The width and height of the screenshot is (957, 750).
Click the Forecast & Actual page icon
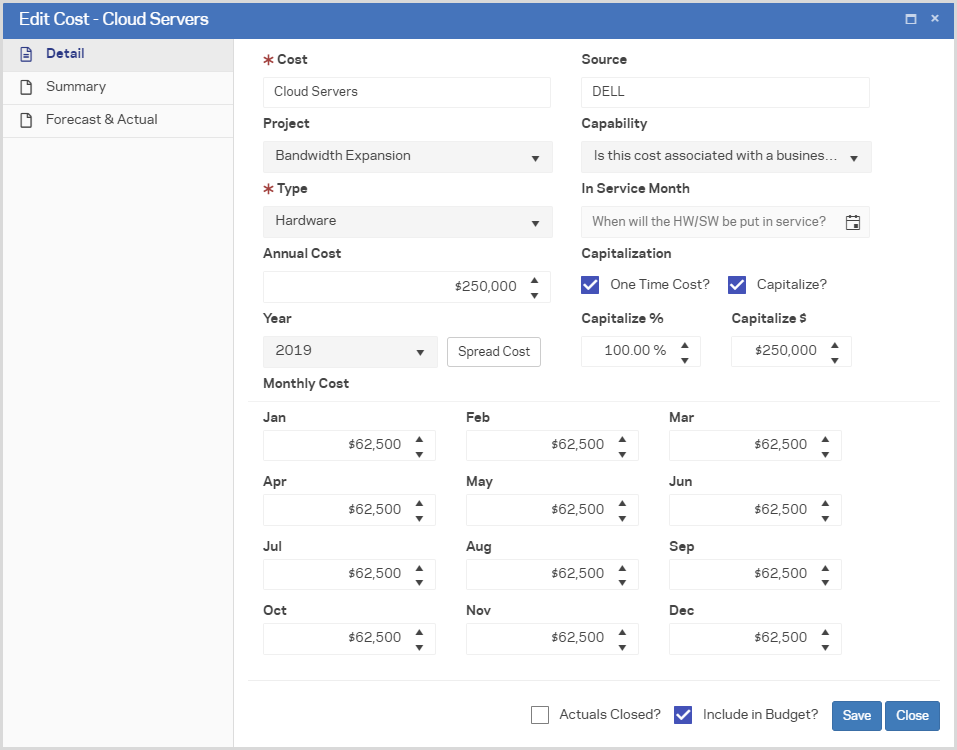[x=27, y=120]
